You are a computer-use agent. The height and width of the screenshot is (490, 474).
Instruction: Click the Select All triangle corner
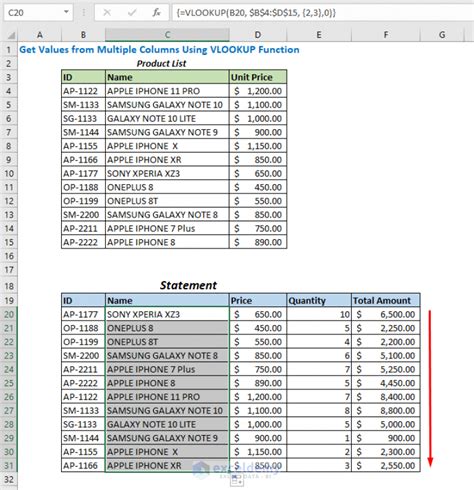point(11,35)
